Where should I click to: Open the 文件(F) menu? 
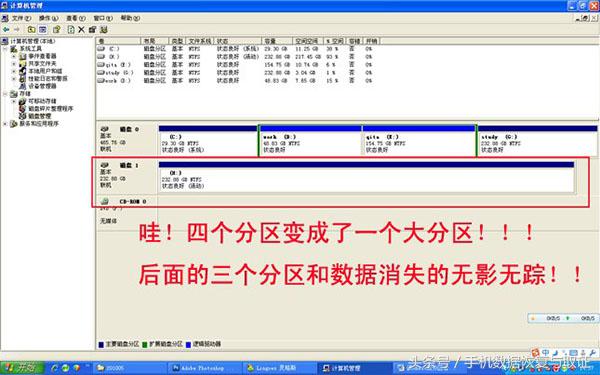pos(21,18)
